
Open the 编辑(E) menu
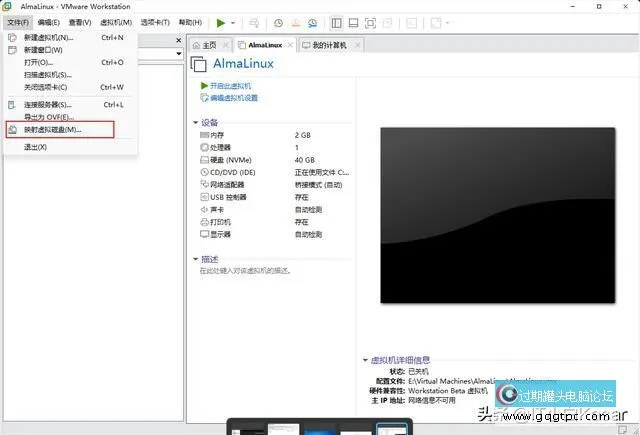[x=49, y=22]
